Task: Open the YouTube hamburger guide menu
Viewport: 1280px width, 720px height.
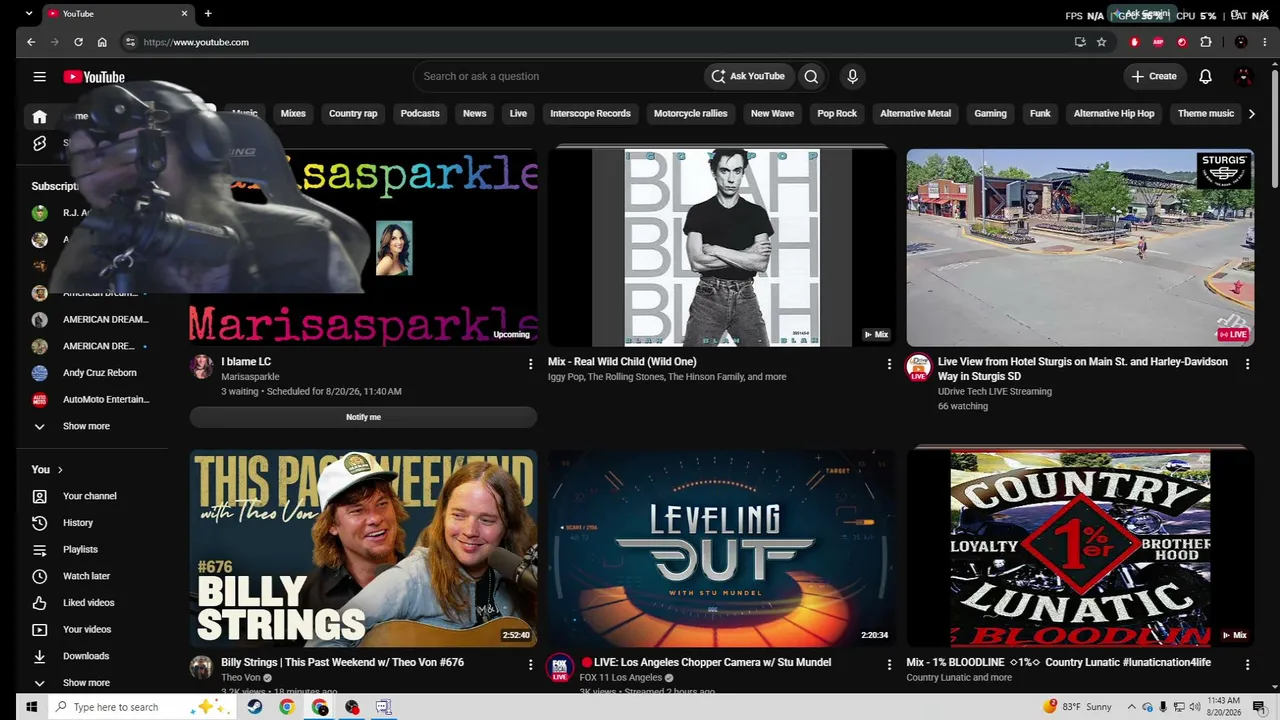Action: [x=39, y=76]
